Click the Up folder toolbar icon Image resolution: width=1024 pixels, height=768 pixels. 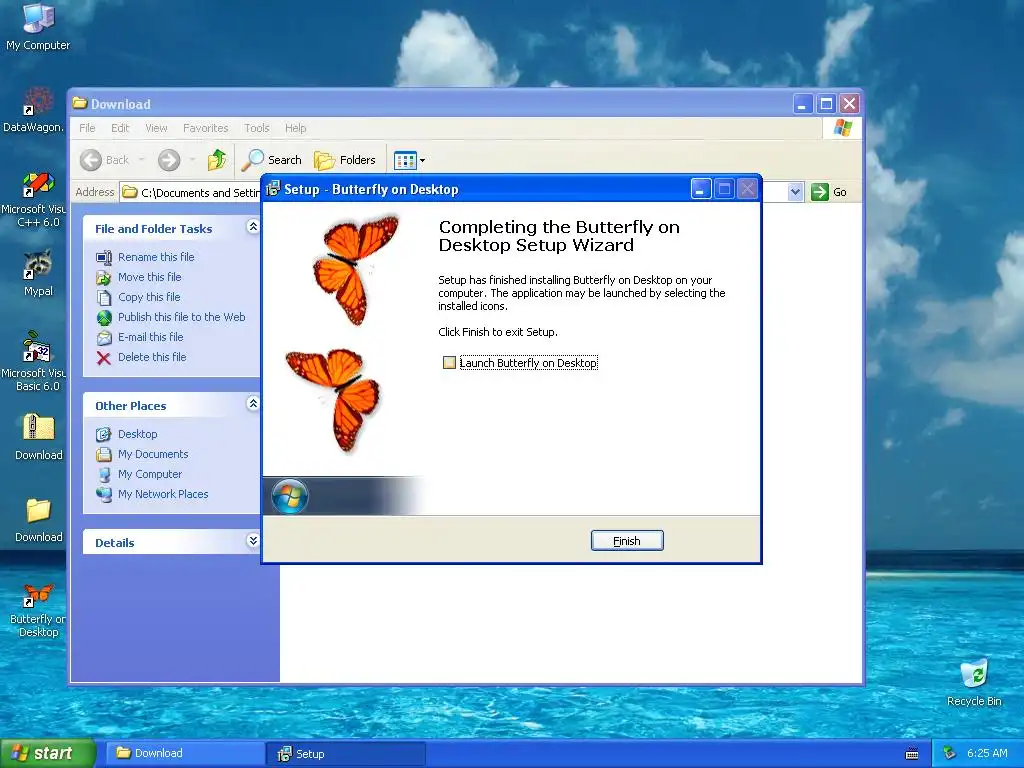pos(217,160)
